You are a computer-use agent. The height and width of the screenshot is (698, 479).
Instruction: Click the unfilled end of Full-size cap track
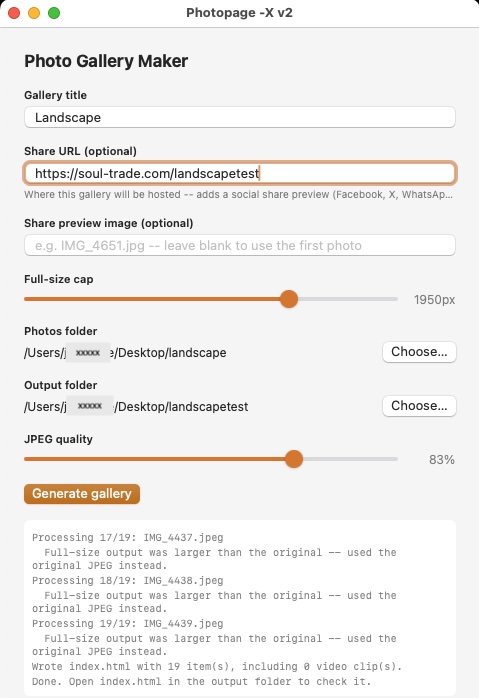(x=347, y=299)
